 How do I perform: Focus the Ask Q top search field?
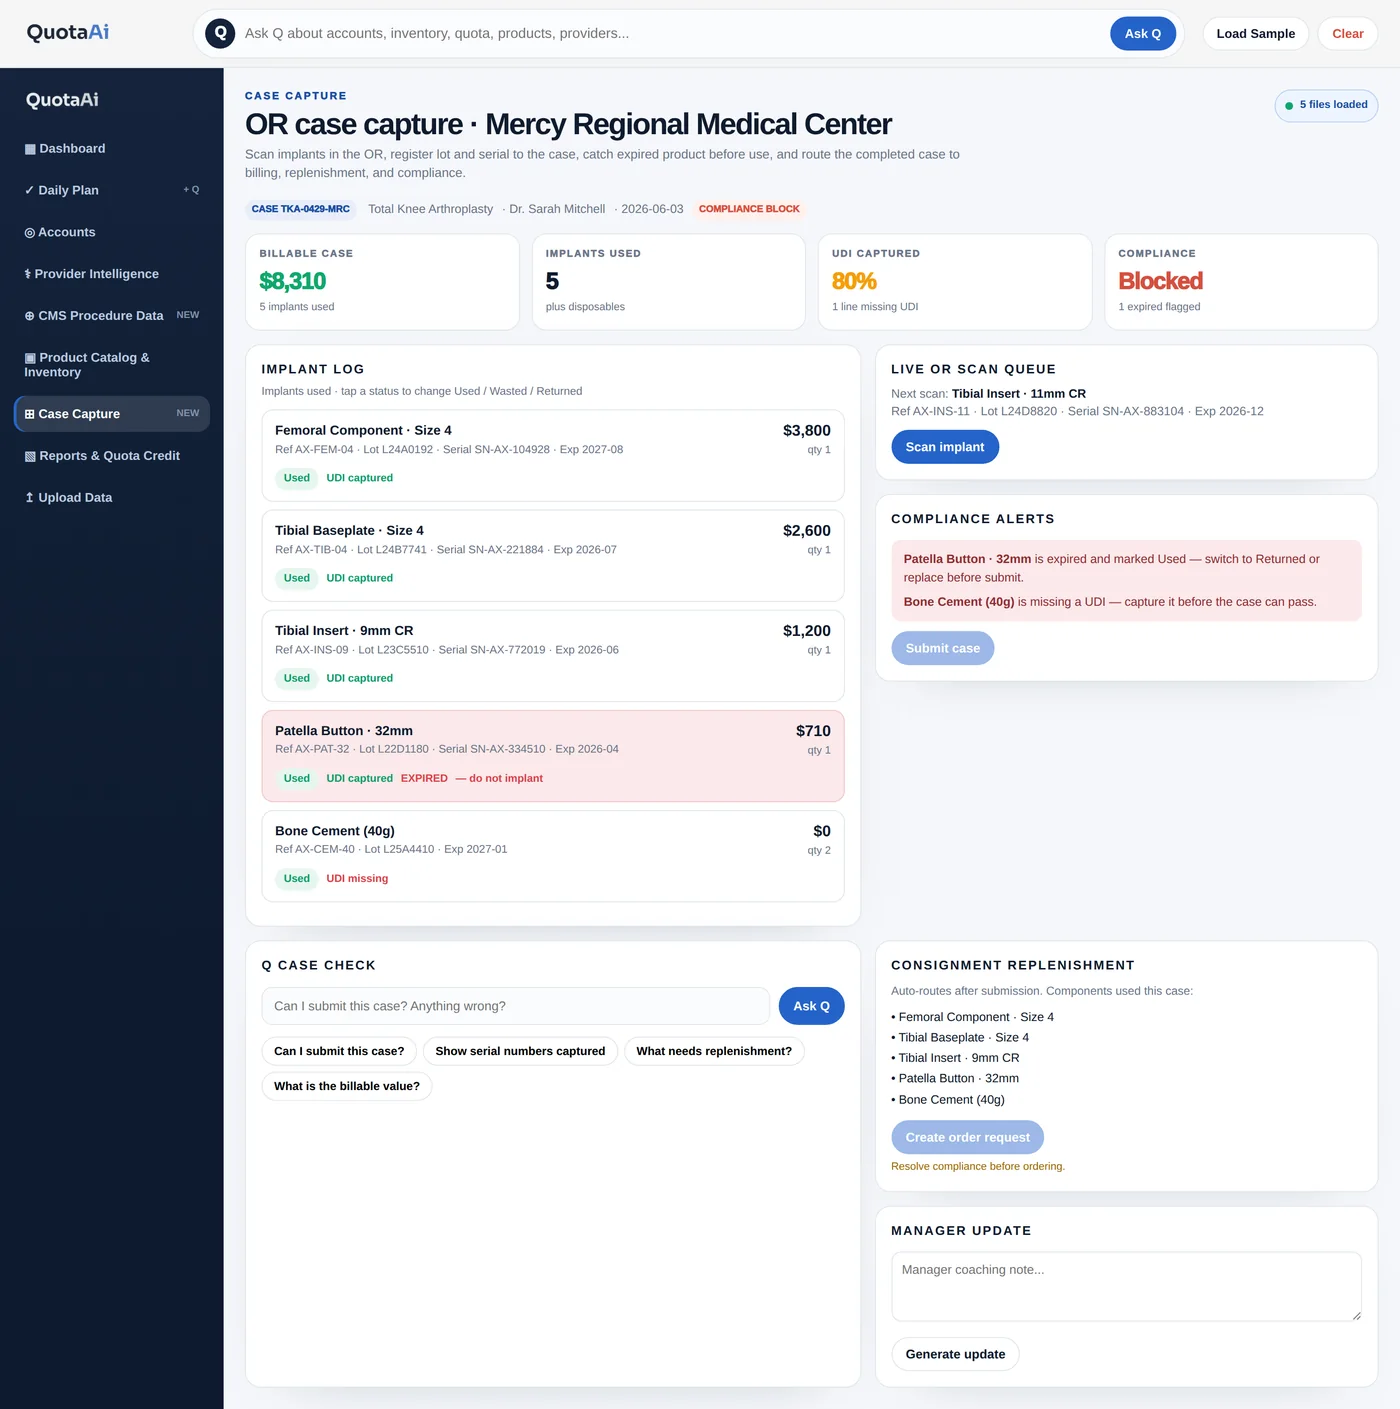(x=670, y=33)
